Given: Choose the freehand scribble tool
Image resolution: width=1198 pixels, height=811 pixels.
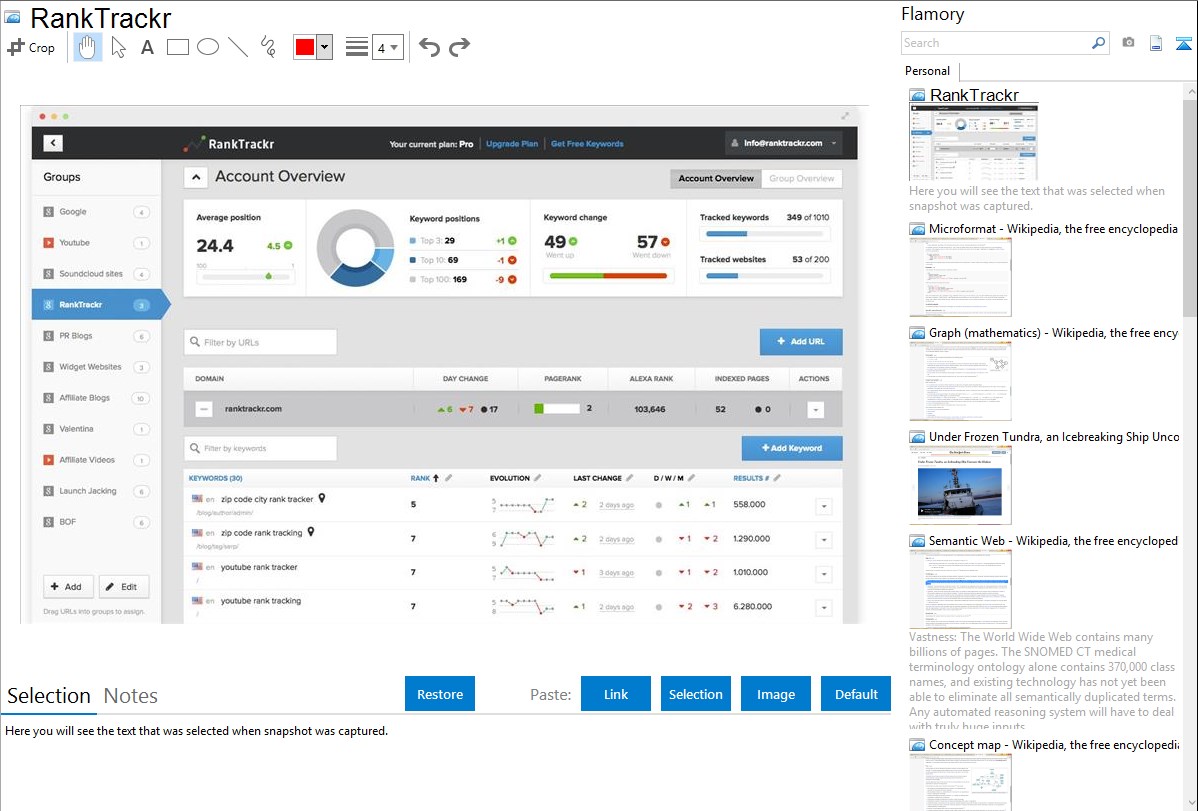Looking at the screenshot, I should pyautogui.click(x=268, y=47).
